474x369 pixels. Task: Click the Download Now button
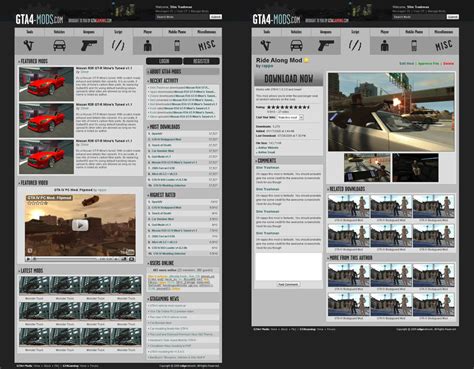289,79
